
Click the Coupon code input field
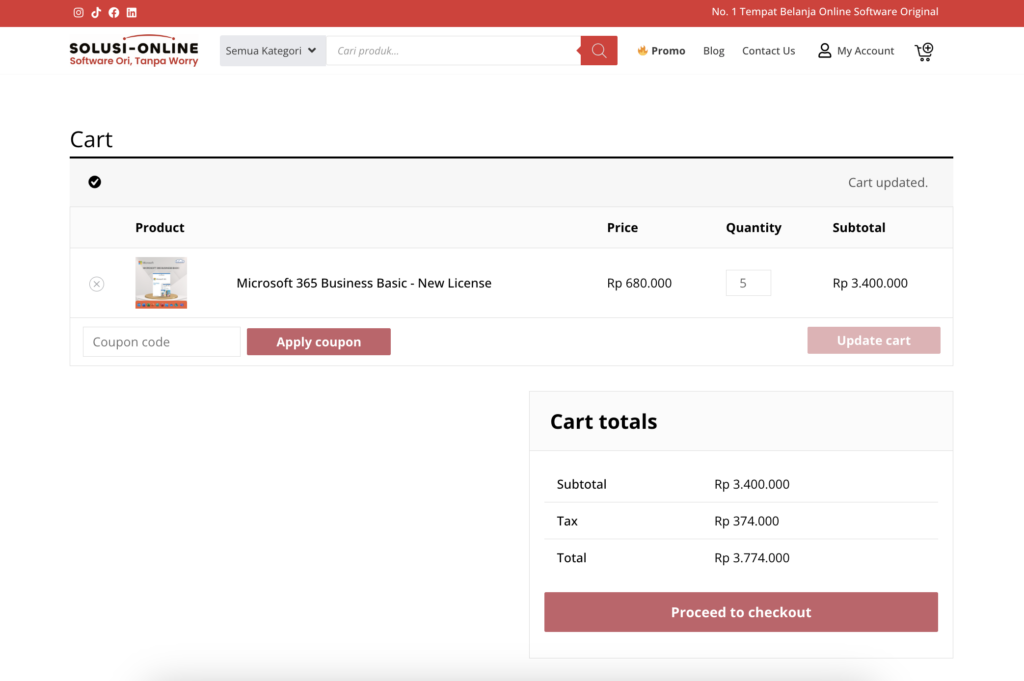click(x=161, y=341)
